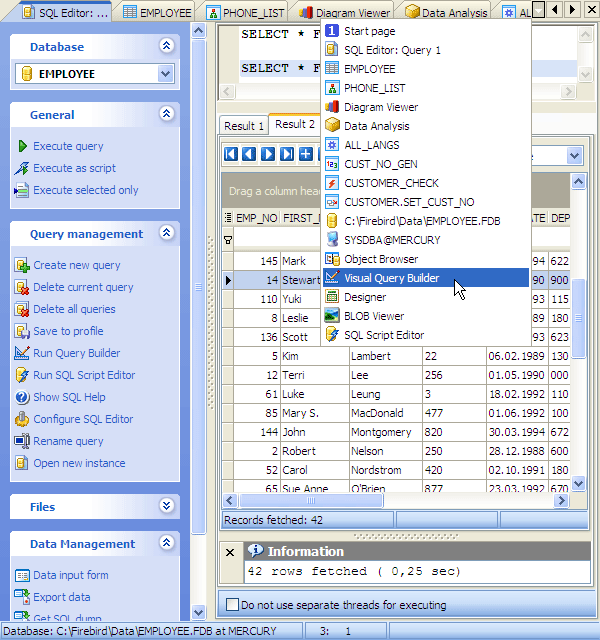600x640 pixels.
Task: Open the window list dropdown arrow
Action: click(539, 10)
